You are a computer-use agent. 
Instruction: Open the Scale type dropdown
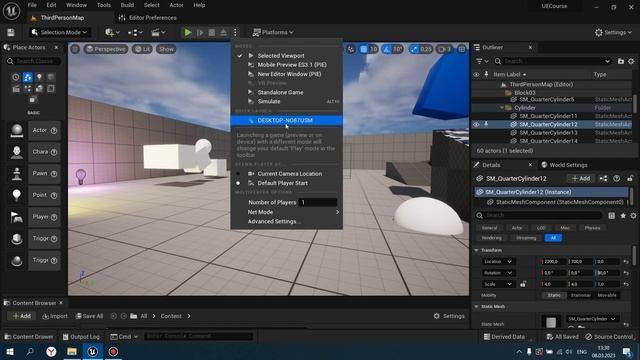point(498,284)
